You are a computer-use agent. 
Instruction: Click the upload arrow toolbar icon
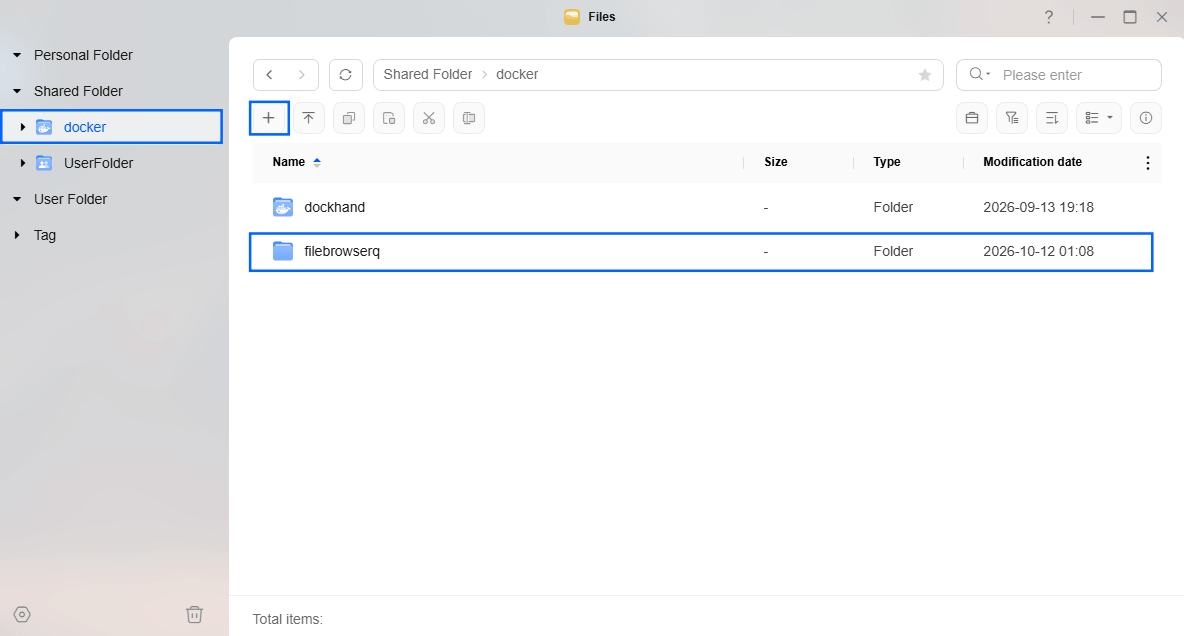pyautogui.click(x=309, y=118)
